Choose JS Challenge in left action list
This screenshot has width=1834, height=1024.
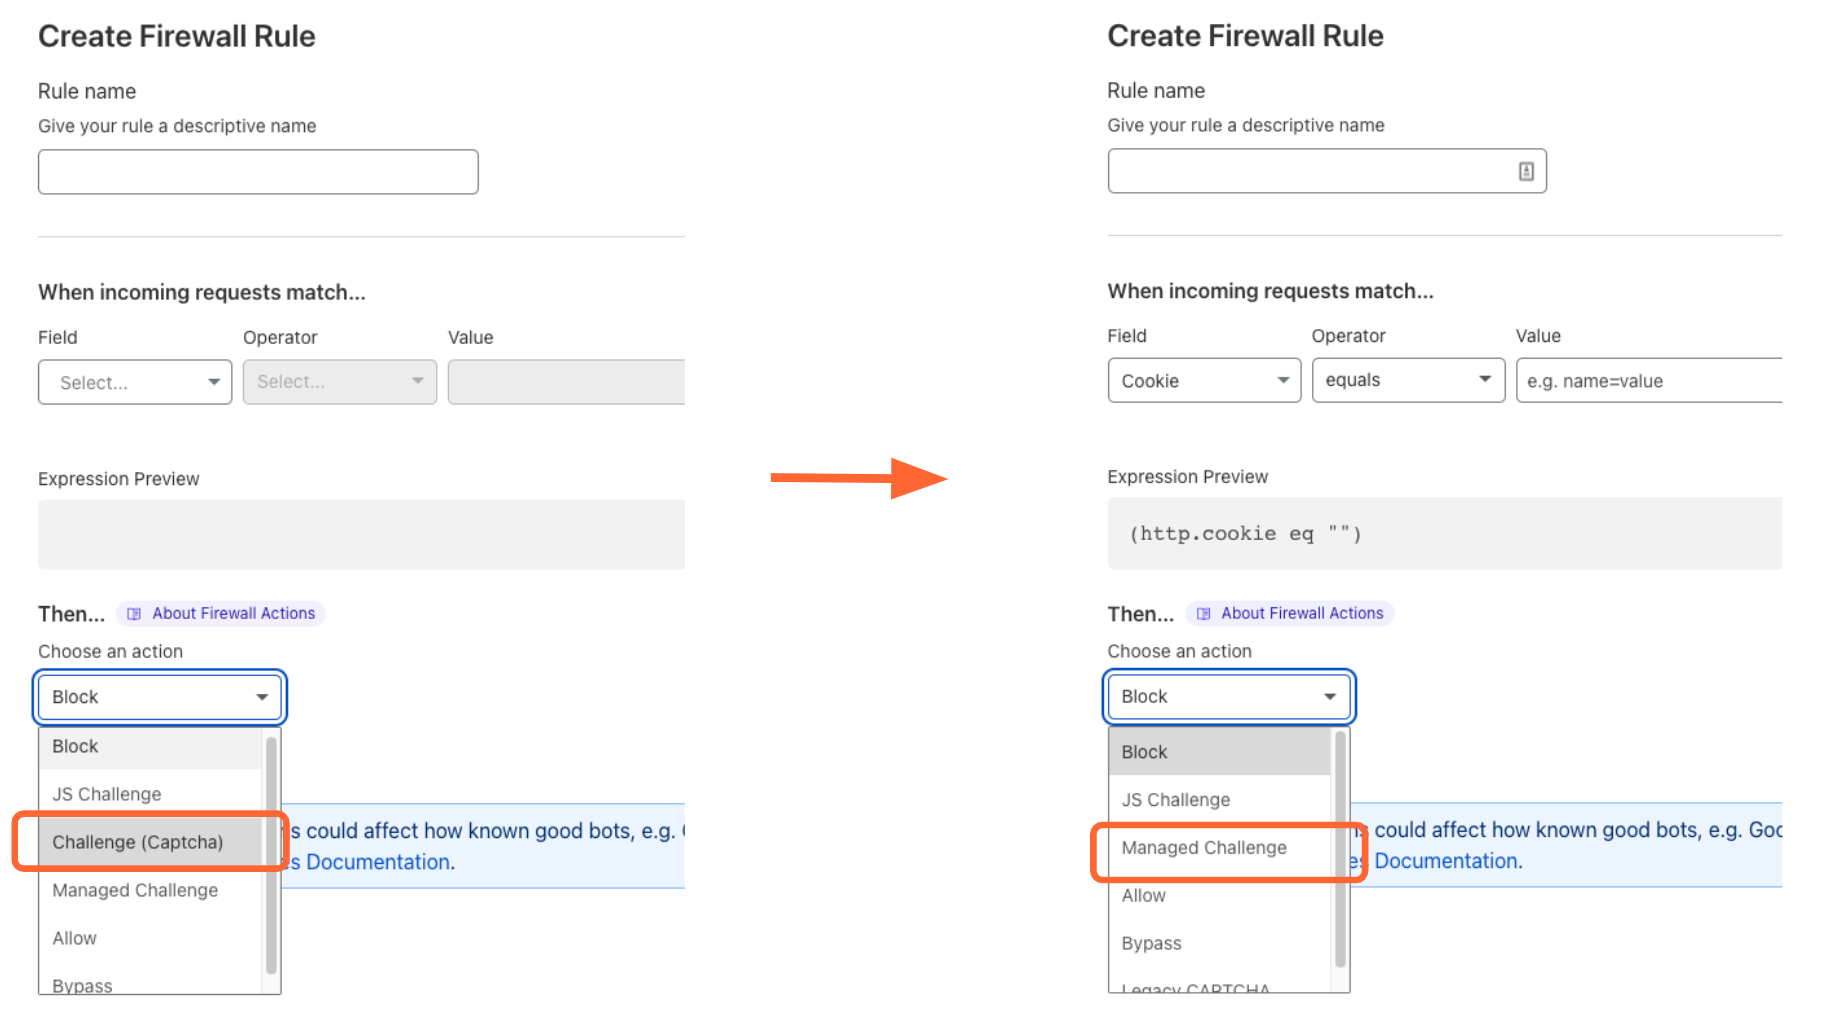(107, 794)
